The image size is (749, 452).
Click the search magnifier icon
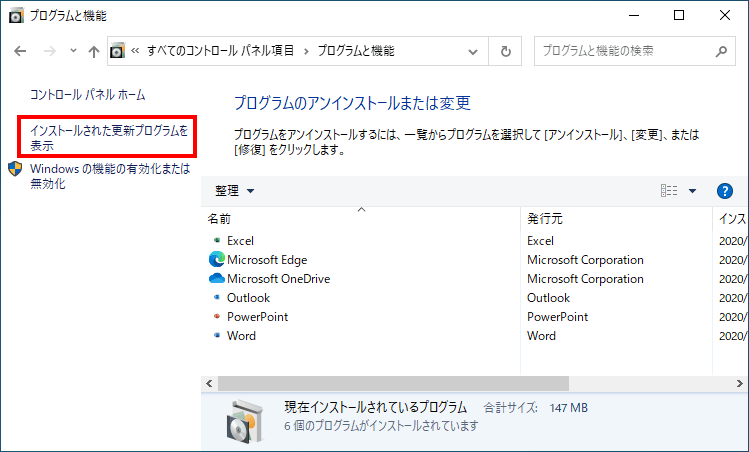(x=721, y=51)
